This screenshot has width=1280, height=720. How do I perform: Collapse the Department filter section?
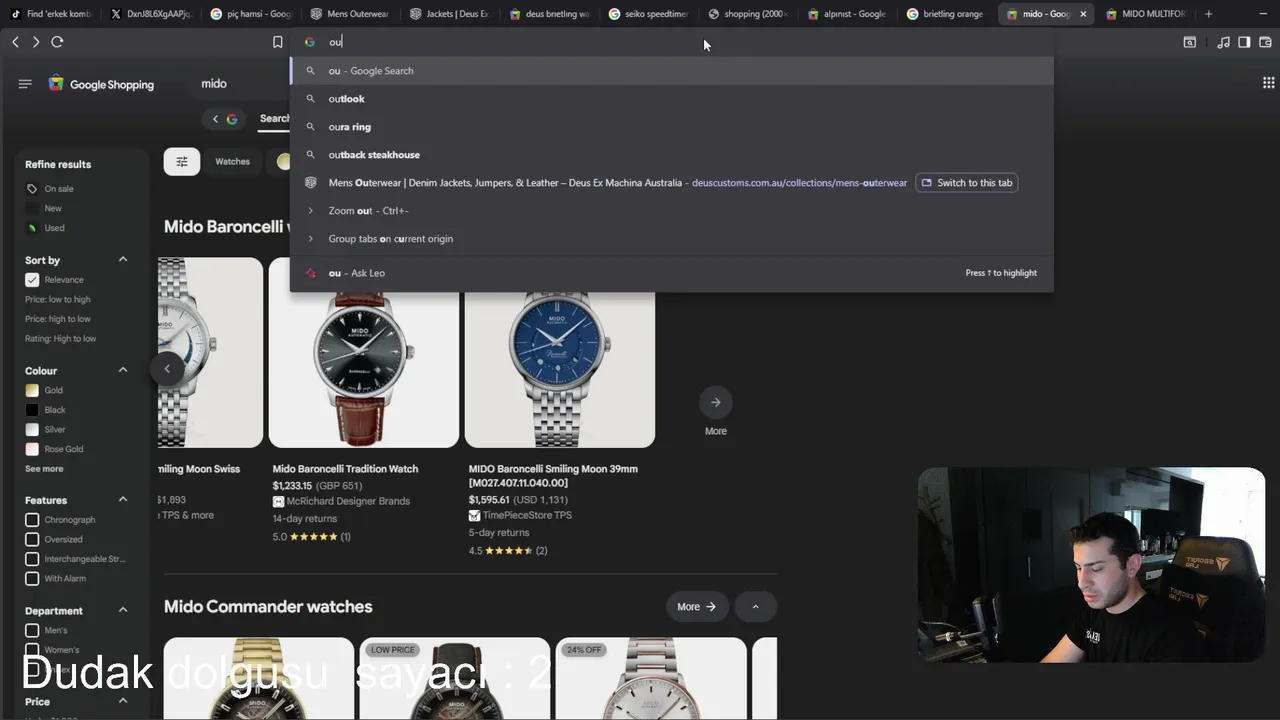123,610
